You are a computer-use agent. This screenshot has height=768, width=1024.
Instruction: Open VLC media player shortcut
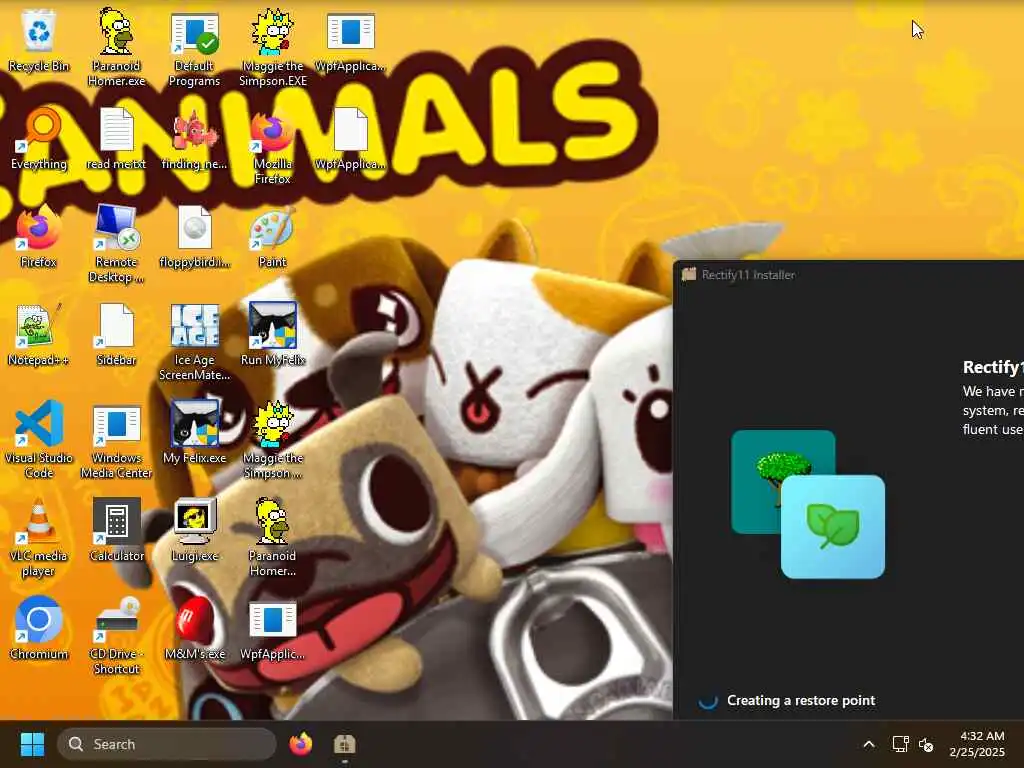[39, 537]
